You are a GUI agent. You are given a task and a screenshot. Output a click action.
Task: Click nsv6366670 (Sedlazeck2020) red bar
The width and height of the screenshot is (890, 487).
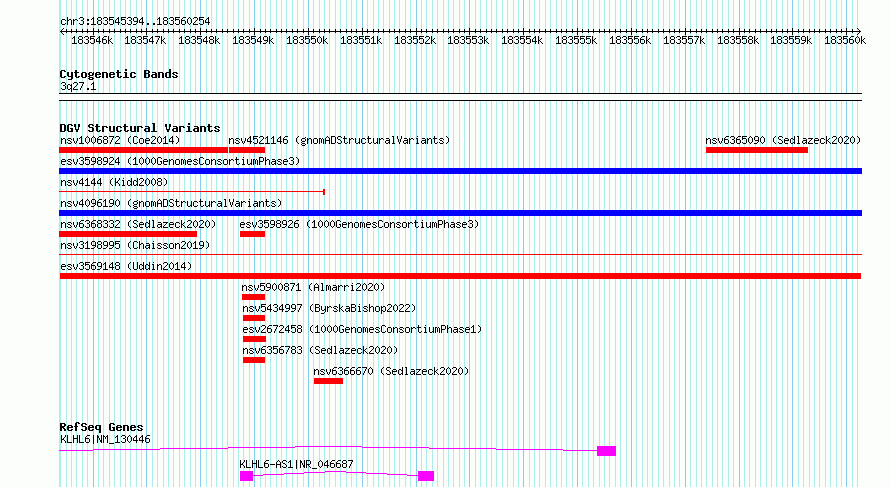tap(328, 381)
